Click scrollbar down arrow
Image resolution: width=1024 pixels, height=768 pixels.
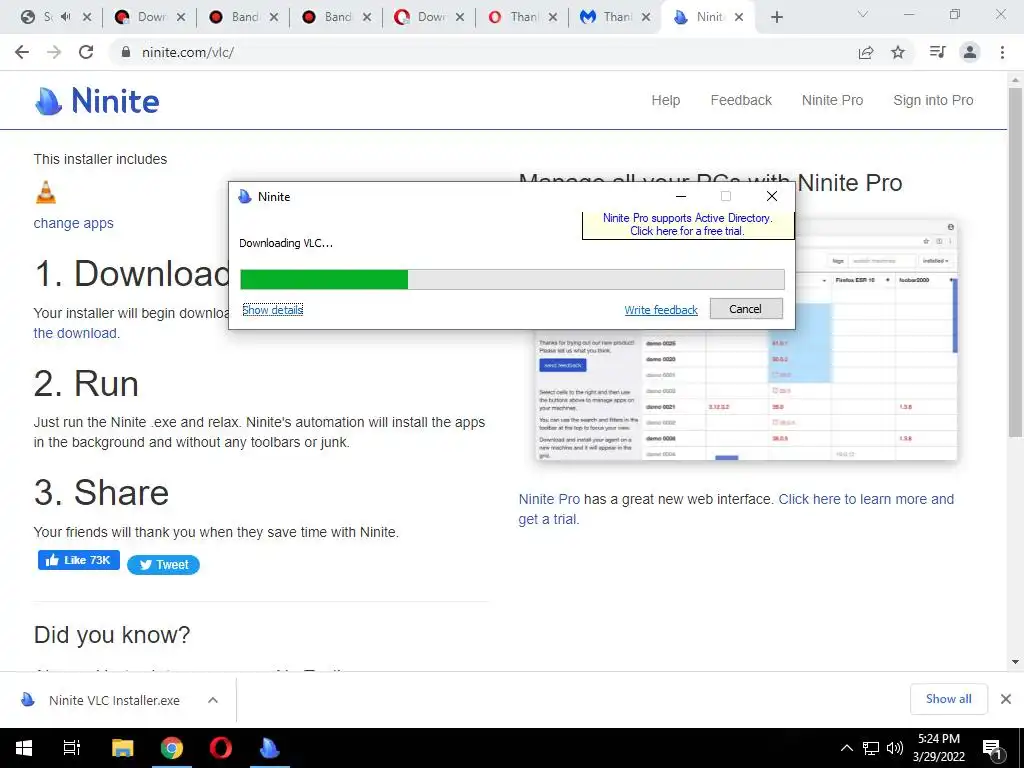(1015, 662)
